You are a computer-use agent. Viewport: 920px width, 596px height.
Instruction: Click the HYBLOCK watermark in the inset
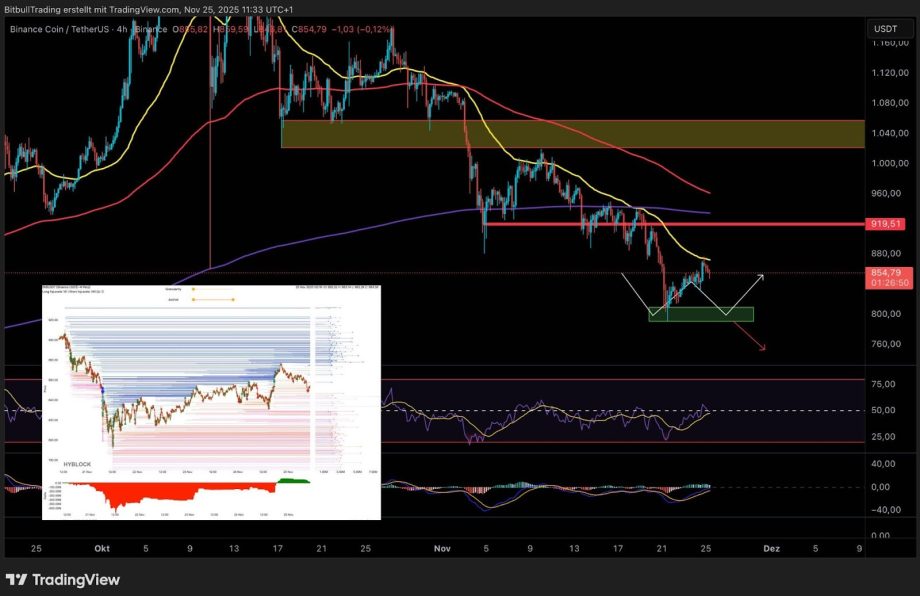click(61, 466)
